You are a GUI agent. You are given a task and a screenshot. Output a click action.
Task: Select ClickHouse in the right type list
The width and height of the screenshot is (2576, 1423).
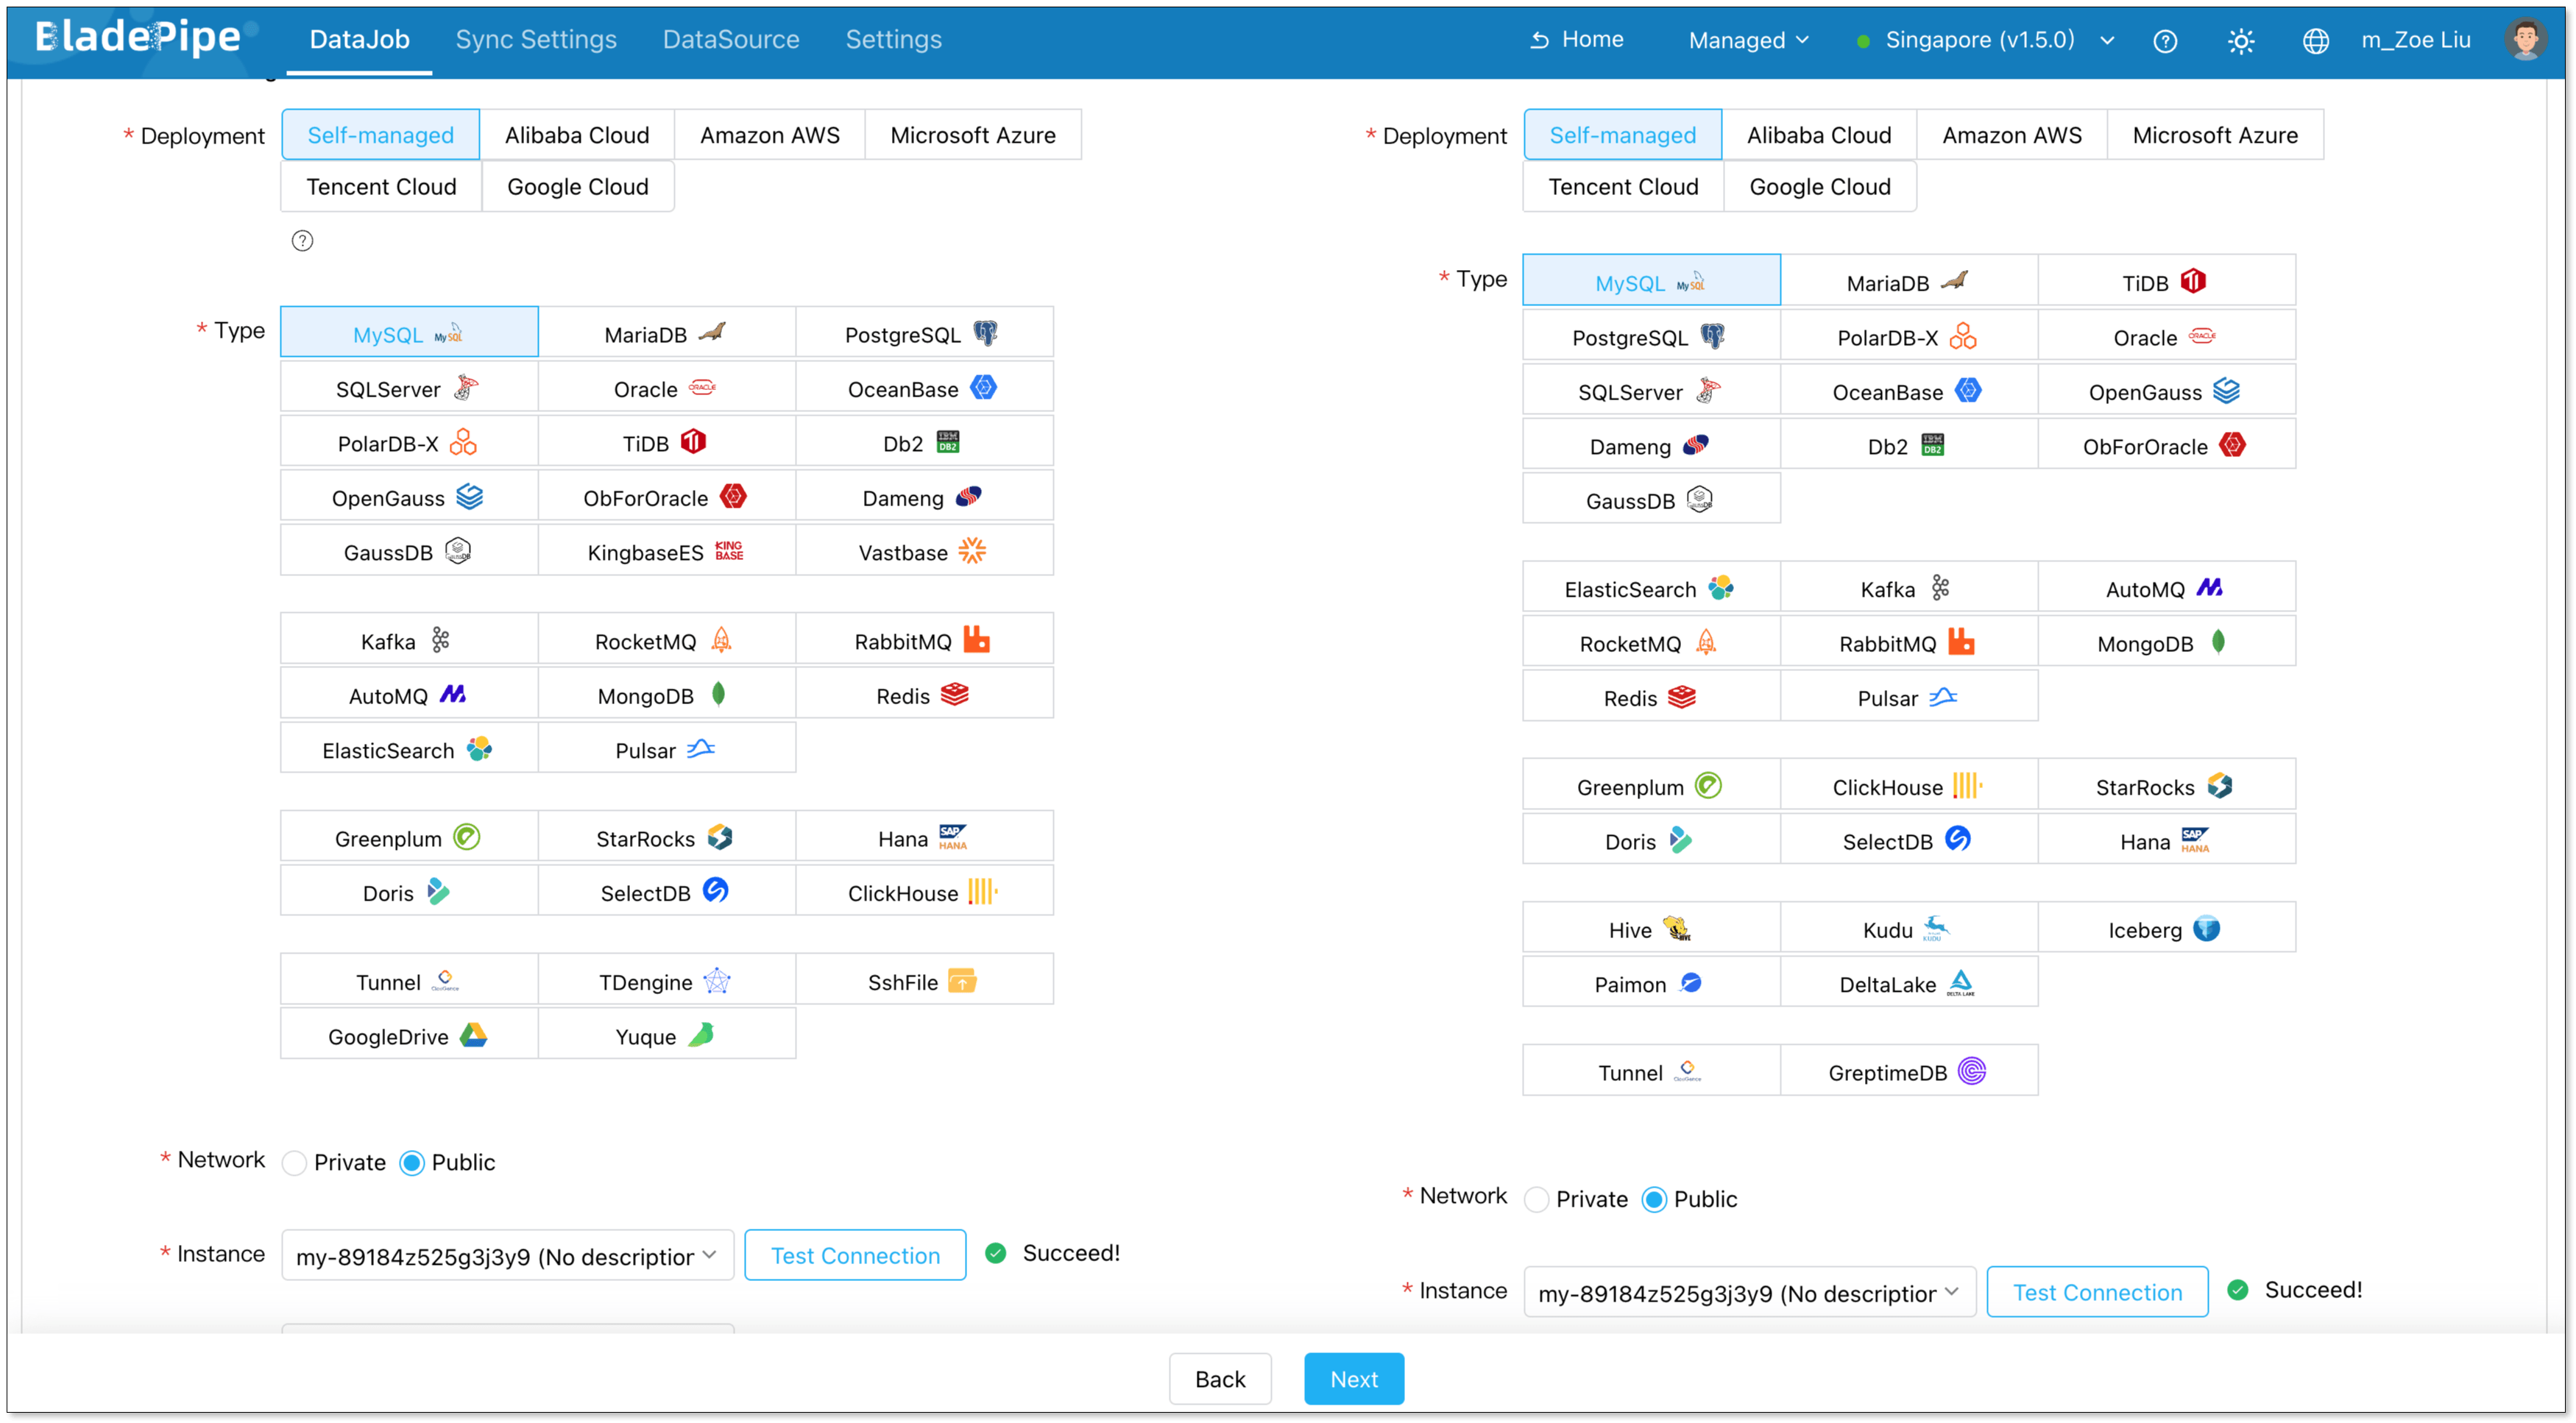(x=1909, y=786)
